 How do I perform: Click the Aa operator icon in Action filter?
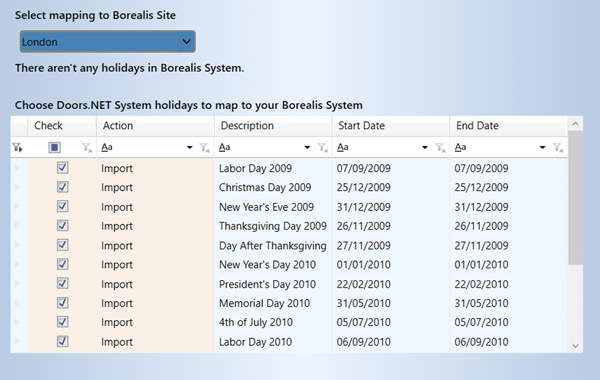[x=107, y=147]
